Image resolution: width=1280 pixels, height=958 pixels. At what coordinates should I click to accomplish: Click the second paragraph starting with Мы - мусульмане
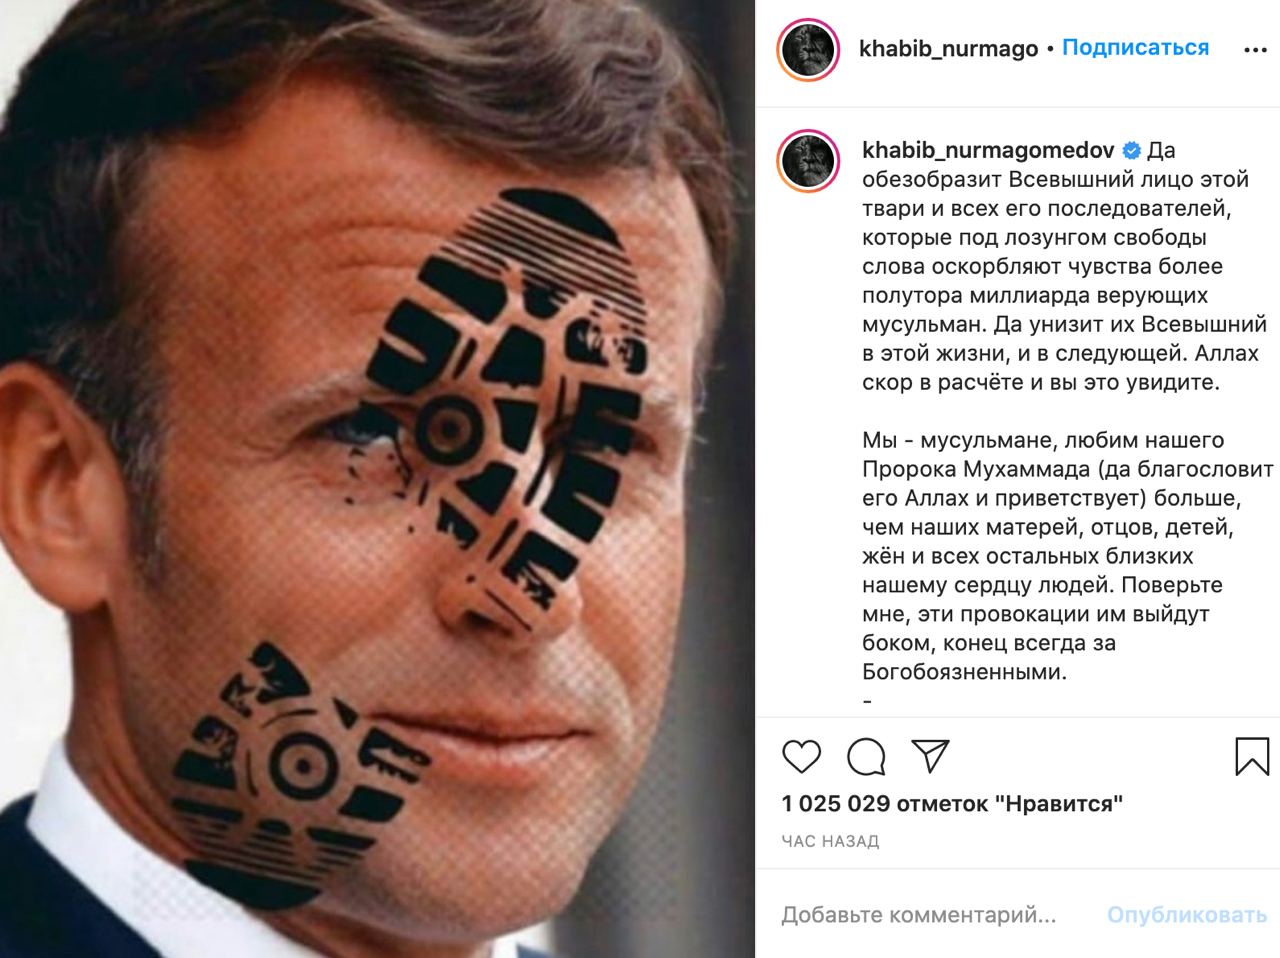coord(1068,556)
